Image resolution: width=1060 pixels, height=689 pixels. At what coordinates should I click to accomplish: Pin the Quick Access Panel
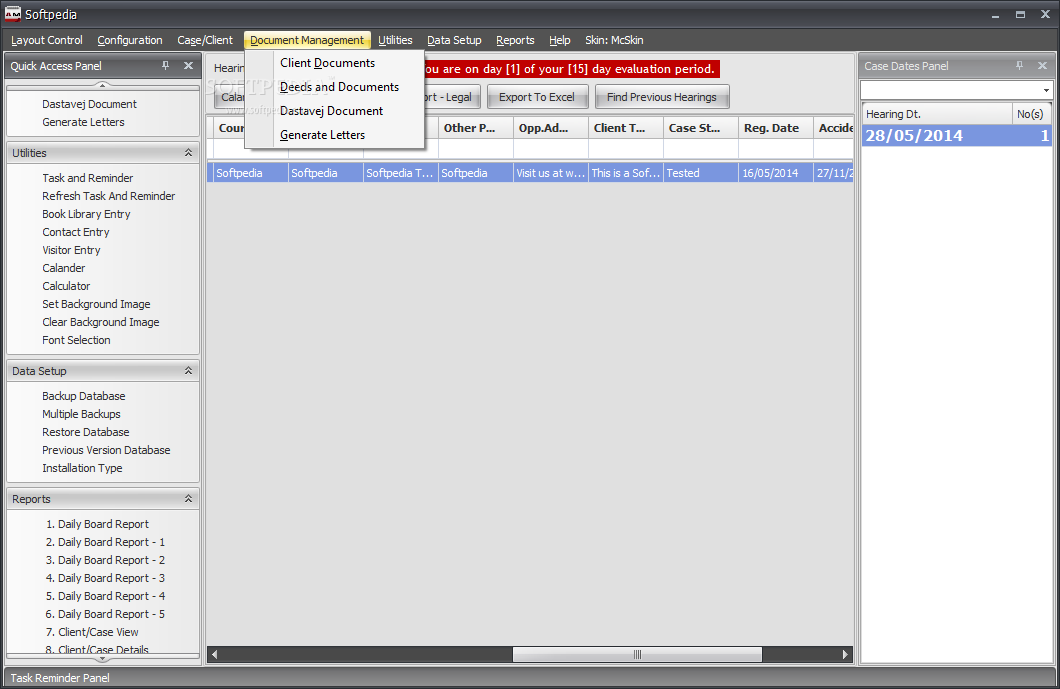point(166,66)
